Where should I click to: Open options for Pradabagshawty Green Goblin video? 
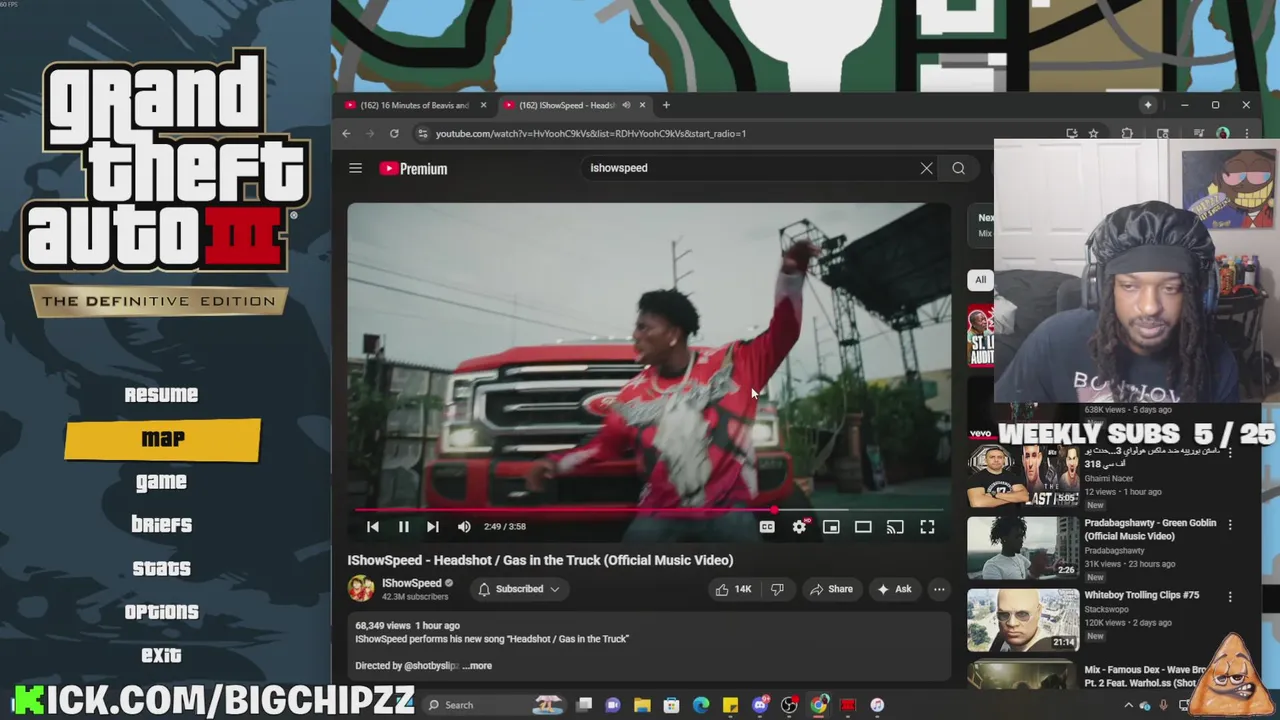point(1230,524)
